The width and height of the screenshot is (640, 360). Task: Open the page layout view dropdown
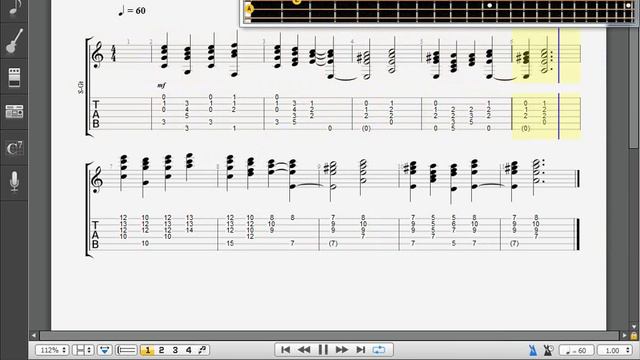pos(83,350)
